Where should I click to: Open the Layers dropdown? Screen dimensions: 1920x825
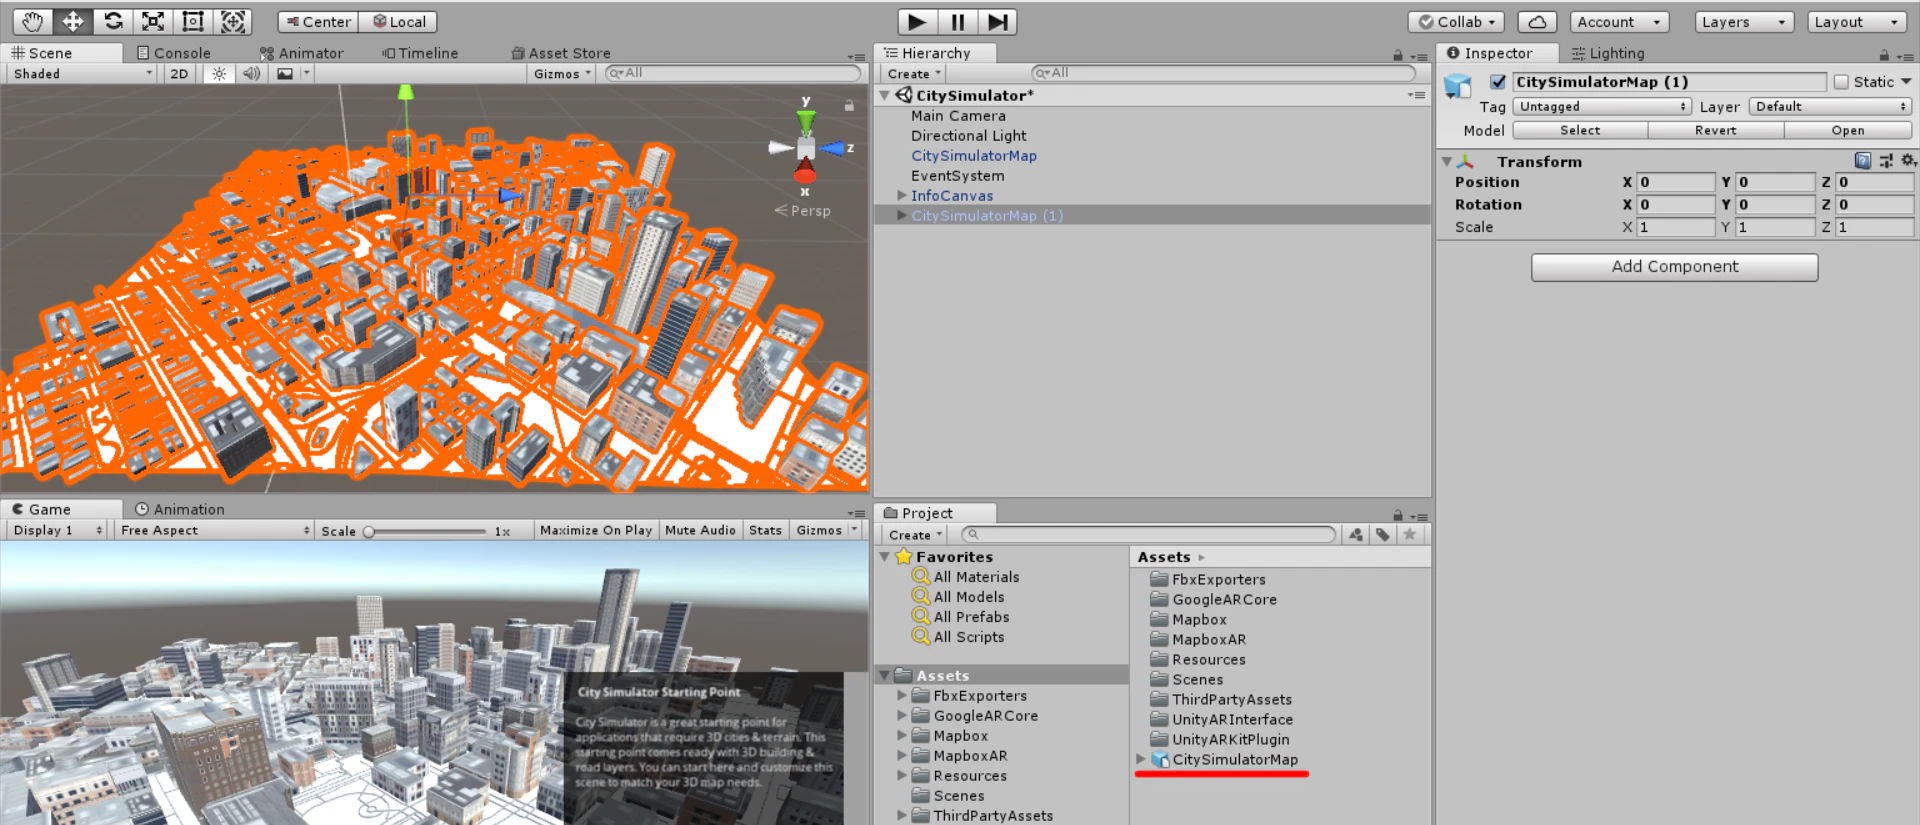point(1744,22)
